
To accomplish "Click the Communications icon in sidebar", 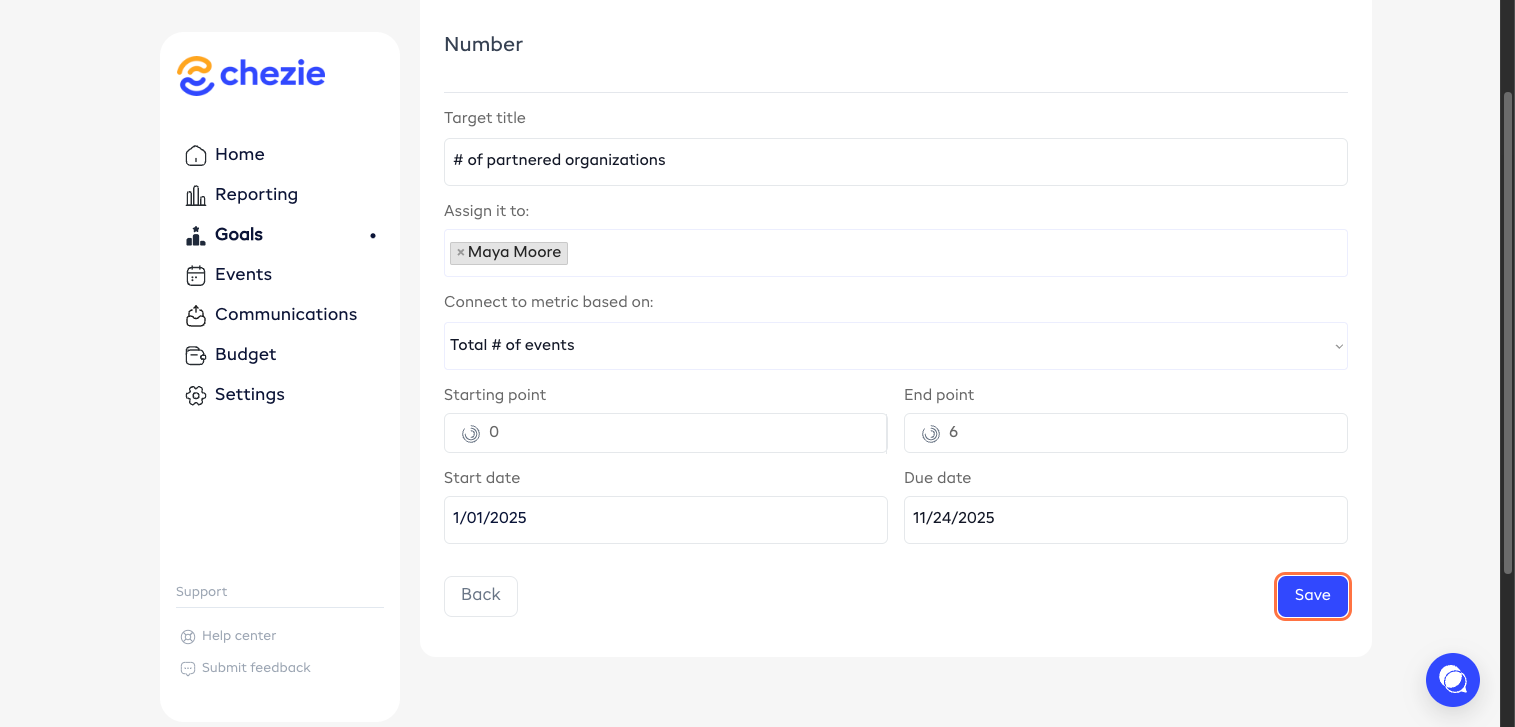I will pyautogui.click(x=196, y=315).
